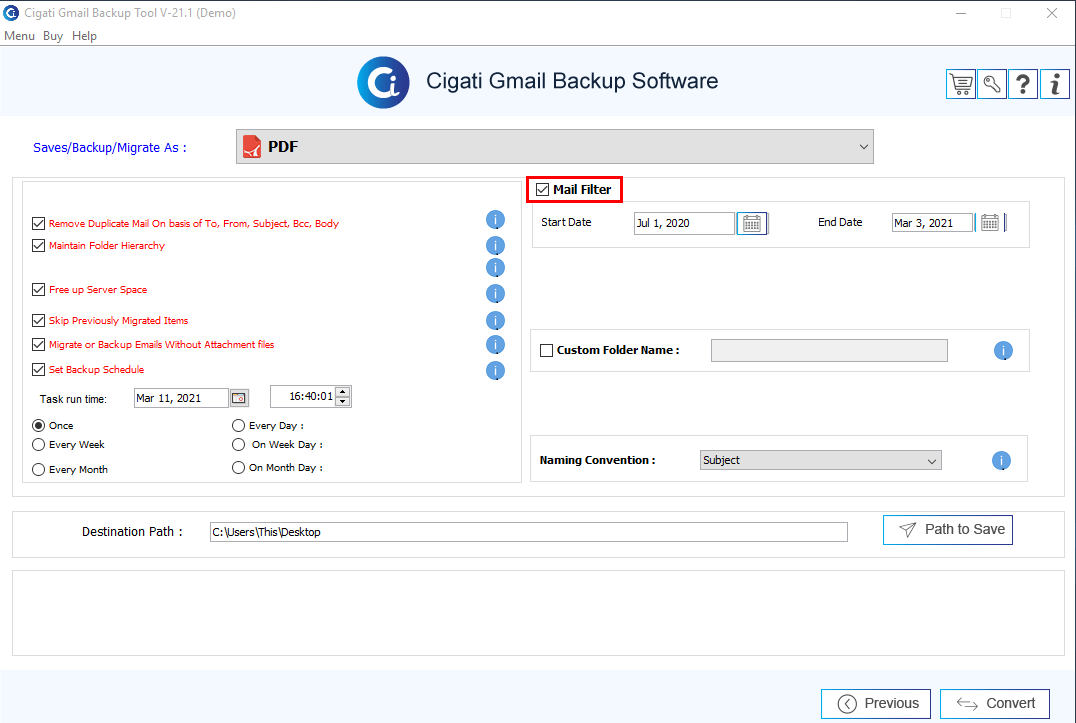Click the key activation icon

[992, 84]
